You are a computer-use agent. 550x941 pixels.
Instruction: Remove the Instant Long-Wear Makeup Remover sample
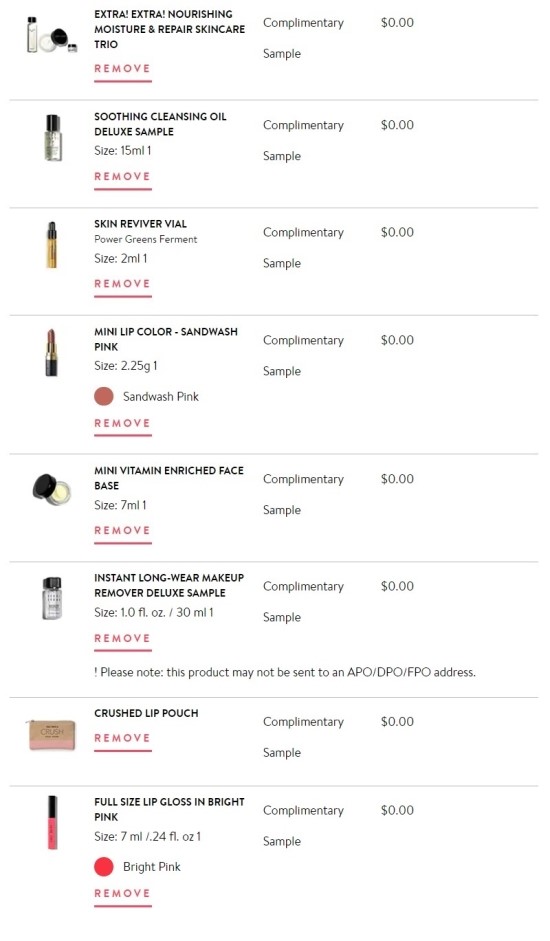(122, 639)
